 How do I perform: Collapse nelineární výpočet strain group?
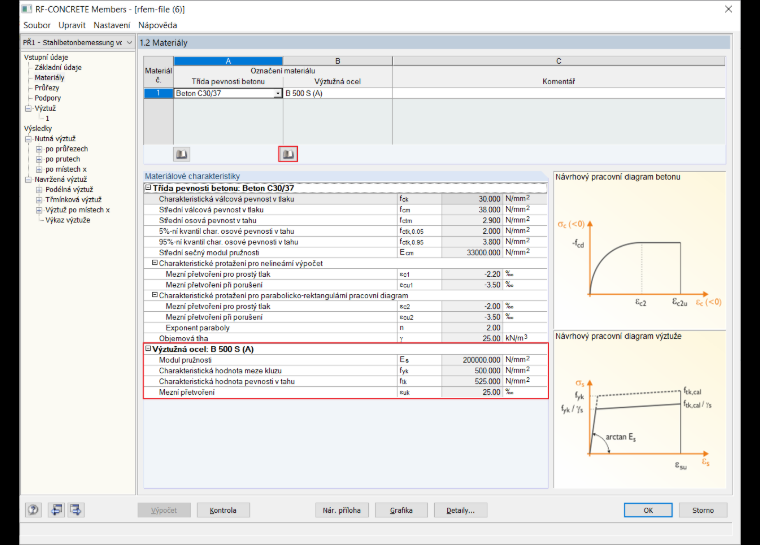pos(155,263)
